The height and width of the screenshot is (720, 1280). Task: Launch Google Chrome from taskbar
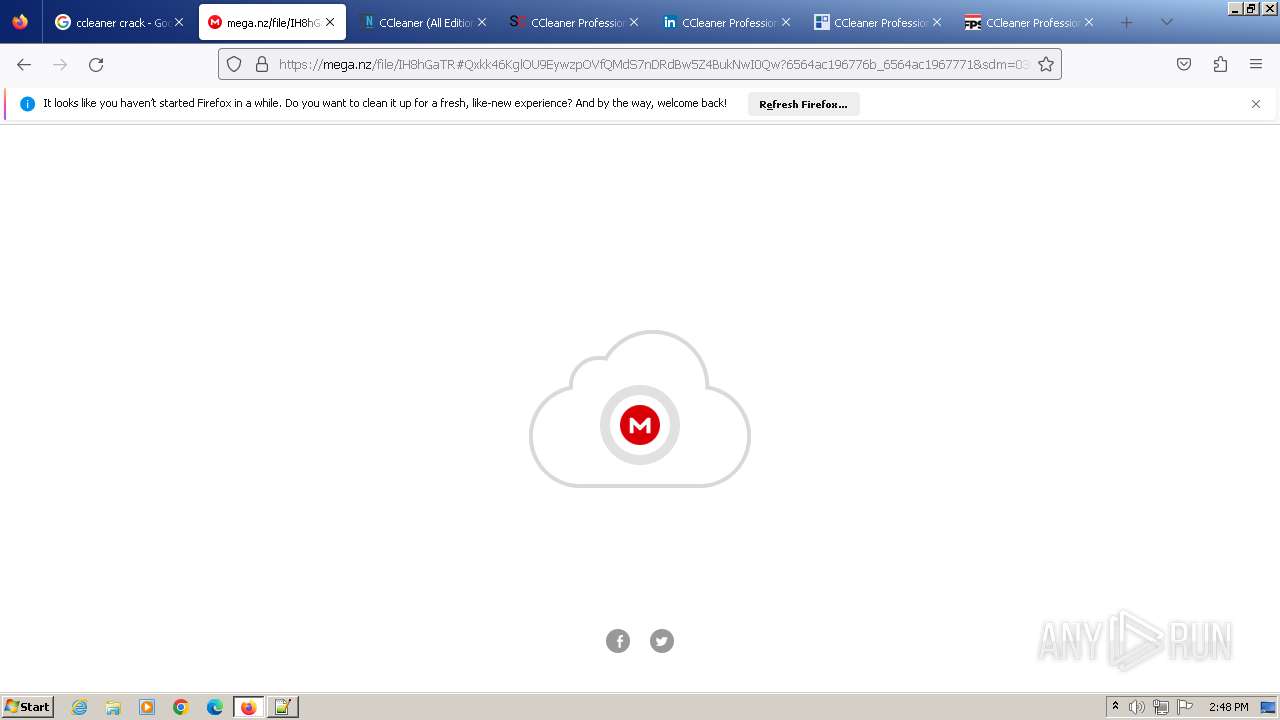pyautogui.click(x=181, y=707)
